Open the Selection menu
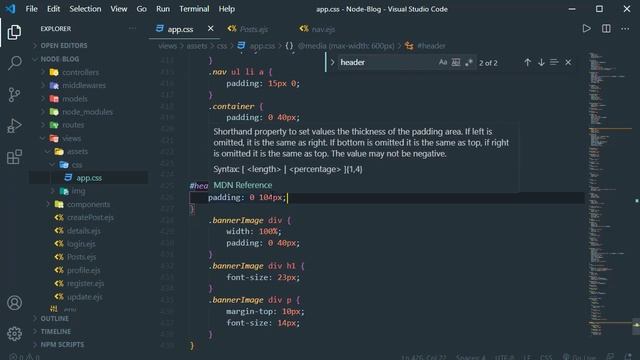Screen dimensions: 640x360 click(85, 9)
